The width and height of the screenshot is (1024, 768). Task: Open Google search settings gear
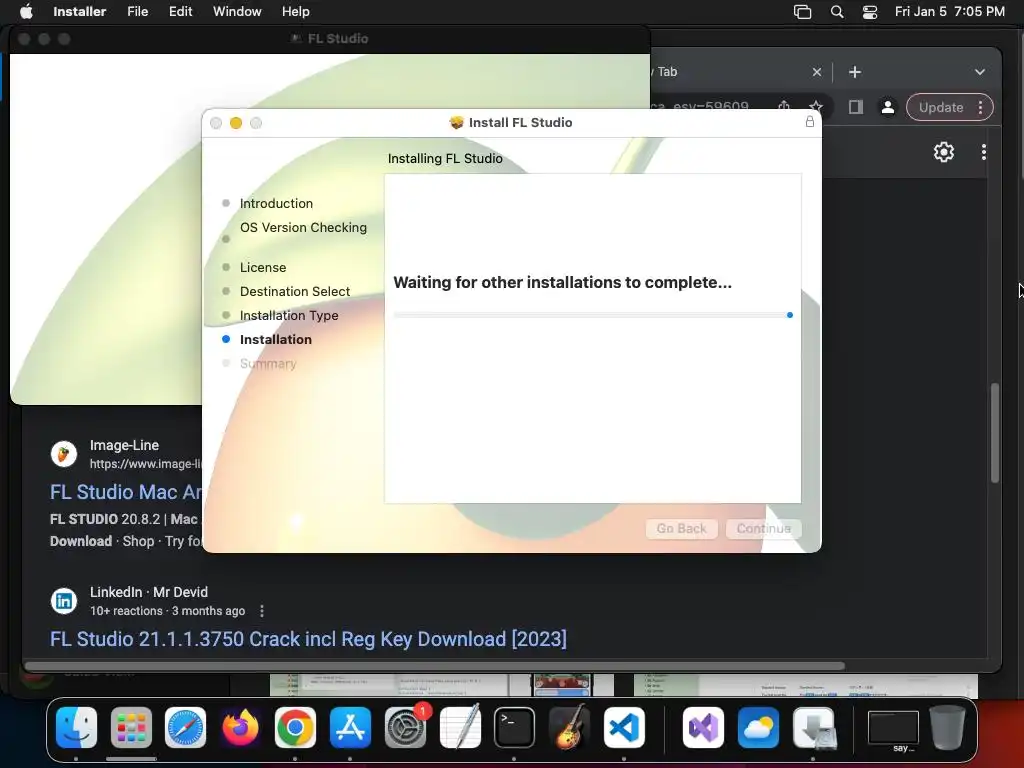[x=944, y=152]
